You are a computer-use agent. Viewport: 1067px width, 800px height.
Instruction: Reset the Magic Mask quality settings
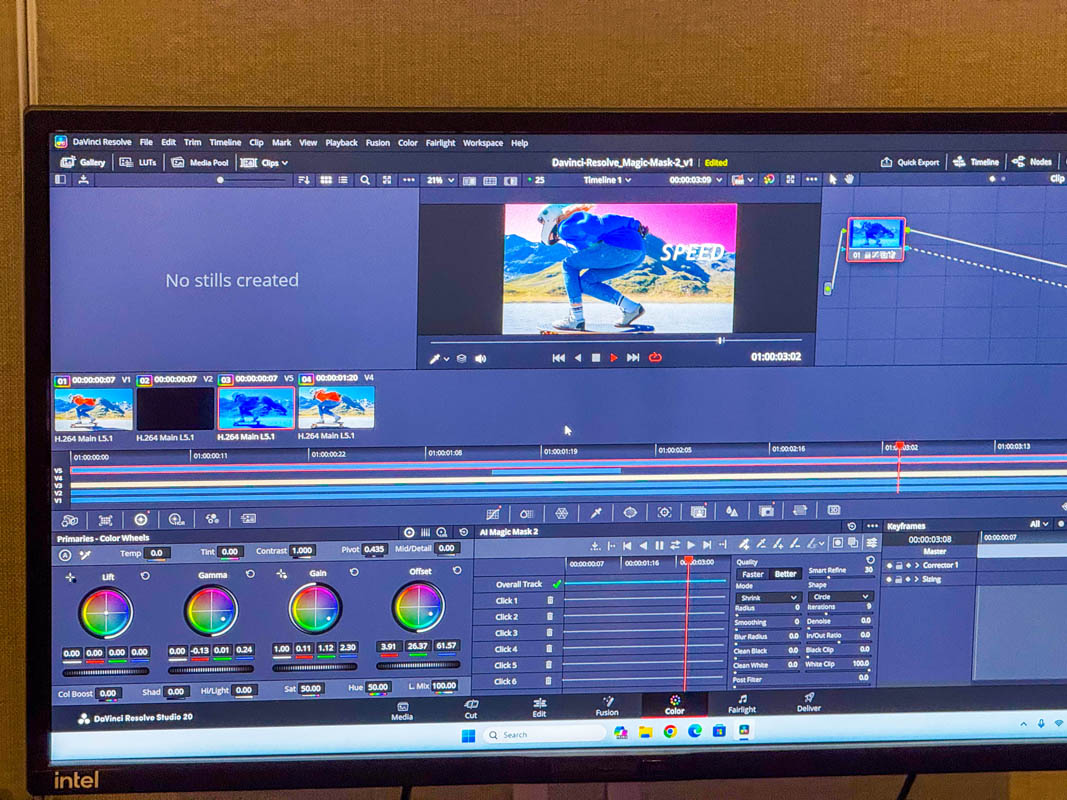point(870,560)
